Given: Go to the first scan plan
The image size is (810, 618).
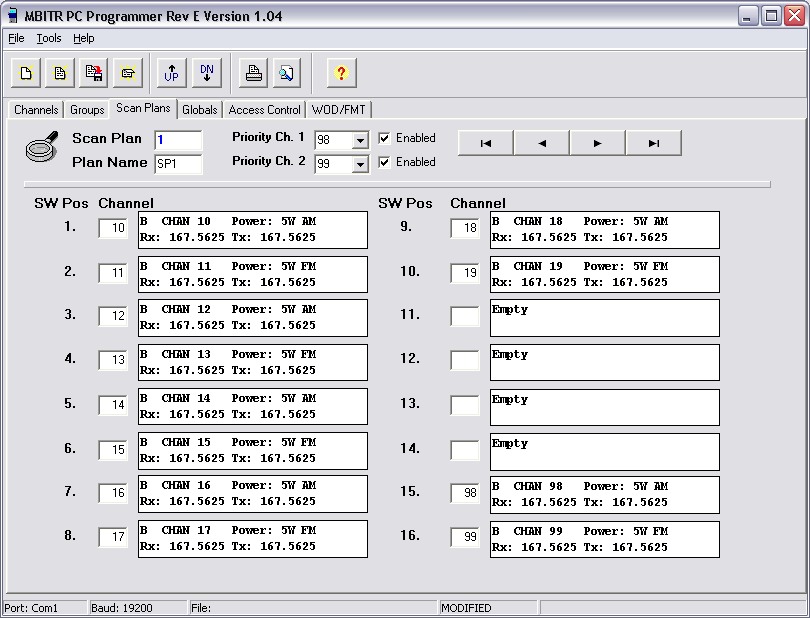Looking at the screenshot, I should (x=486, y=143).
